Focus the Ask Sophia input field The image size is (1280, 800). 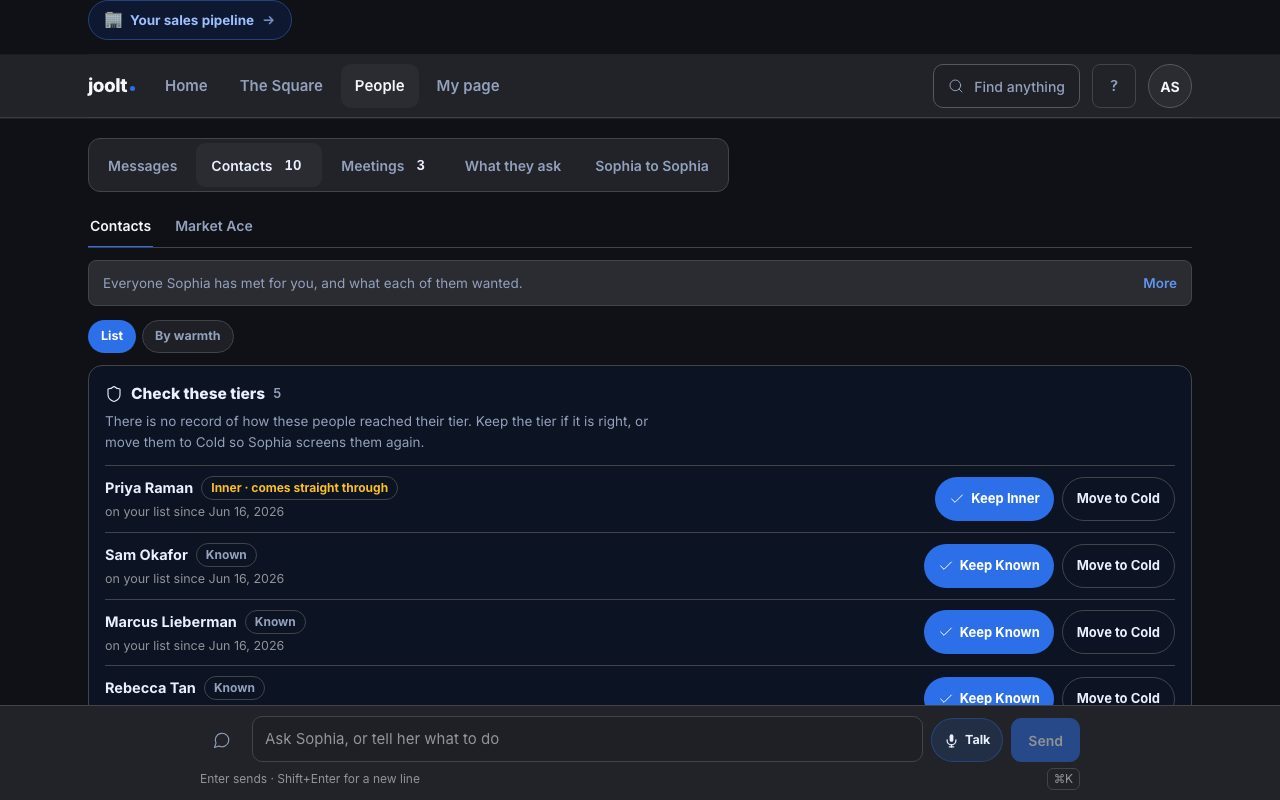click(587, 739)
